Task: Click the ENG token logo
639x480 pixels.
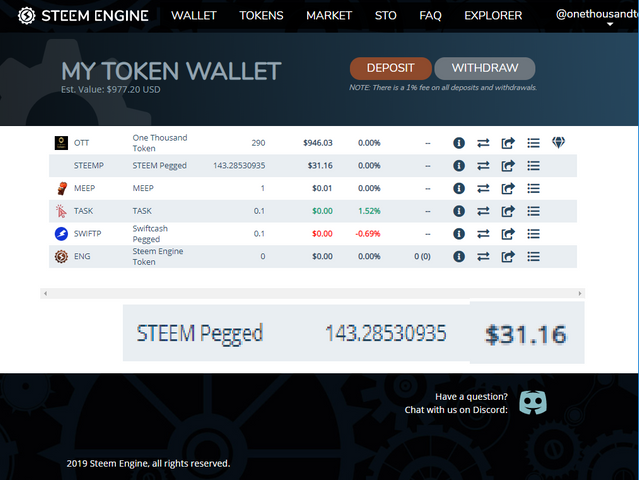Action: 61,256
